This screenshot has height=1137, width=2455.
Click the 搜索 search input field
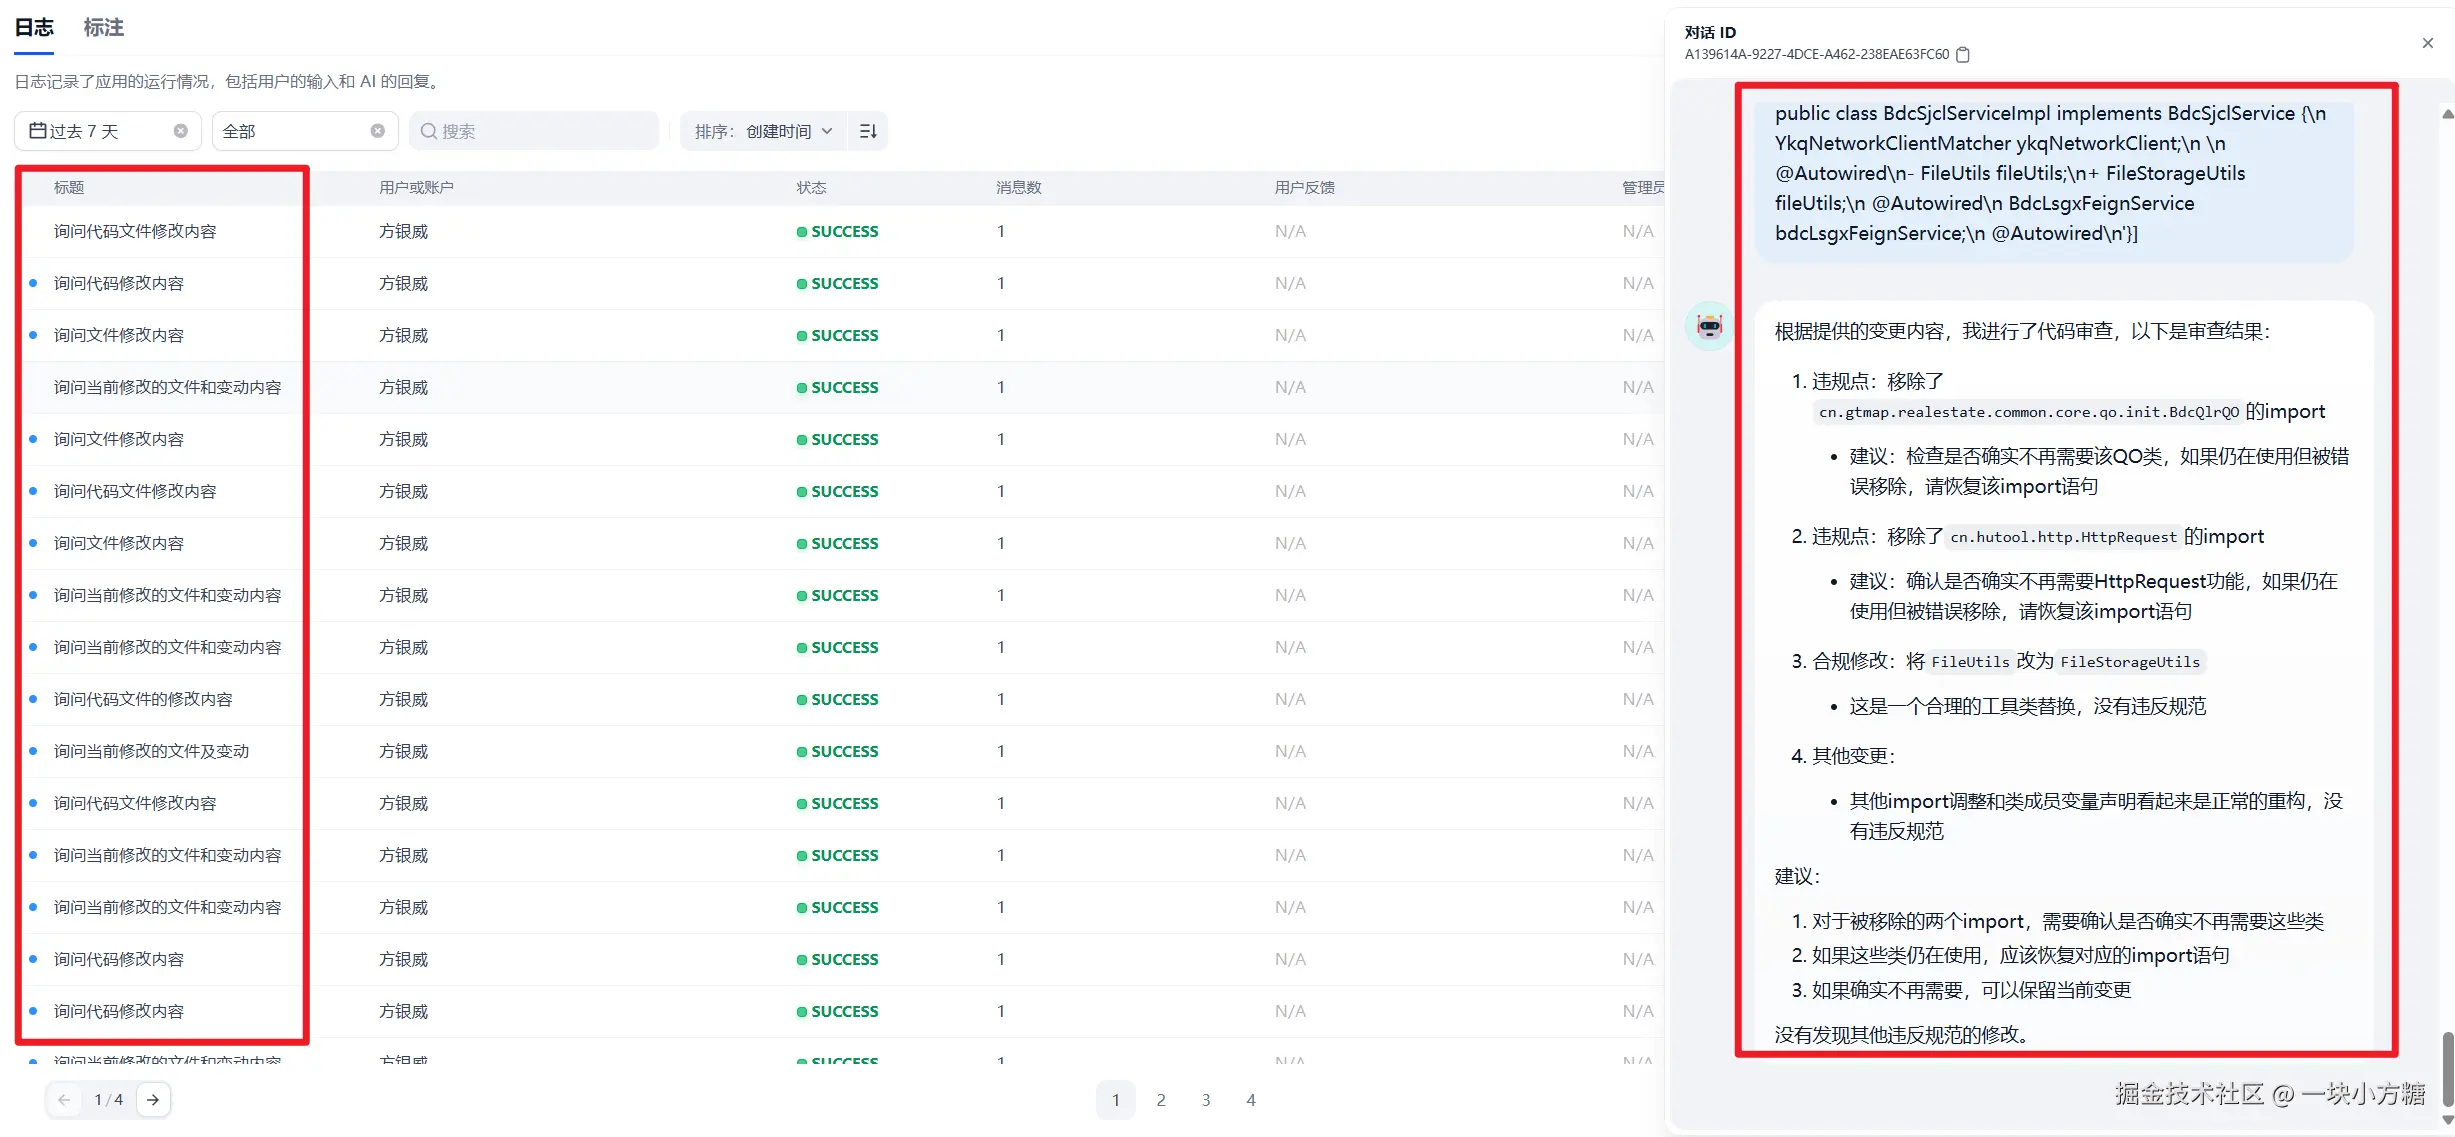pos(540,131)
